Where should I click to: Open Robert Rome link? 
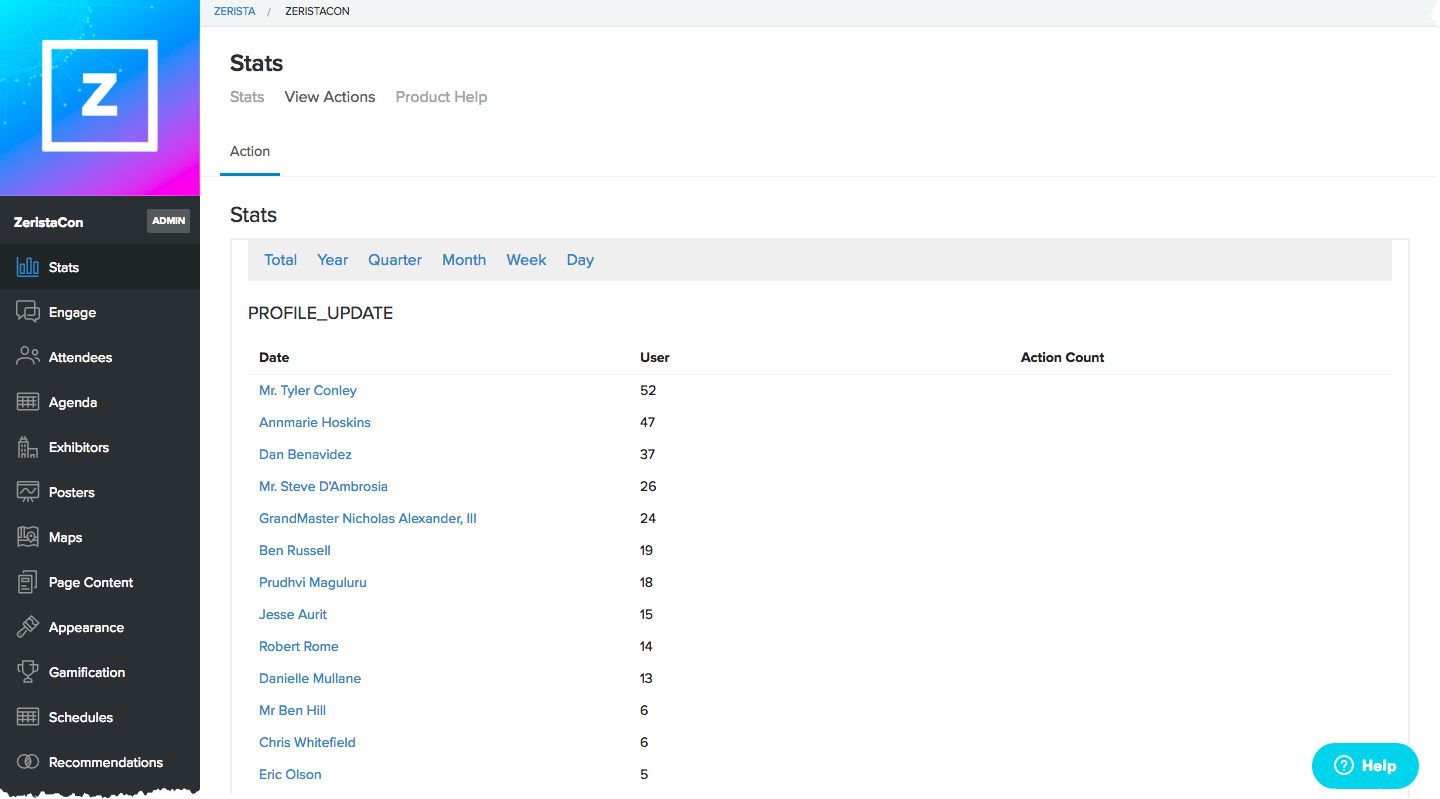299,646
